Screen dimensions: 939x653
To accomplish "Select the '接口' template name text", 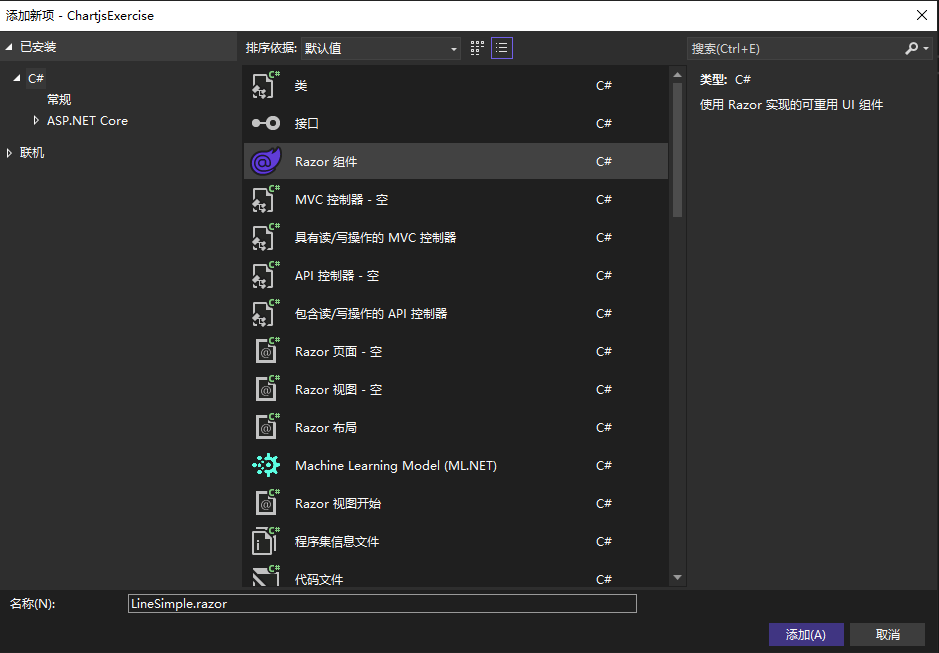I will coord(307,123).
